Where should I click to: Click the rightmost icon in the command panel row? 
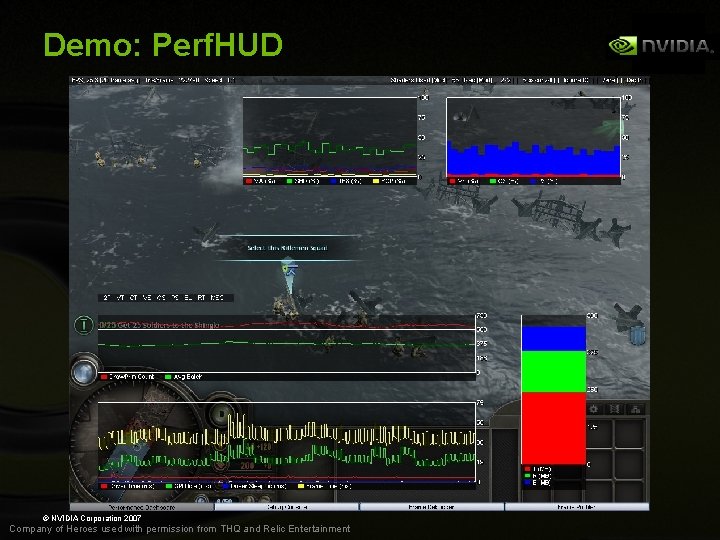[636, 409]
